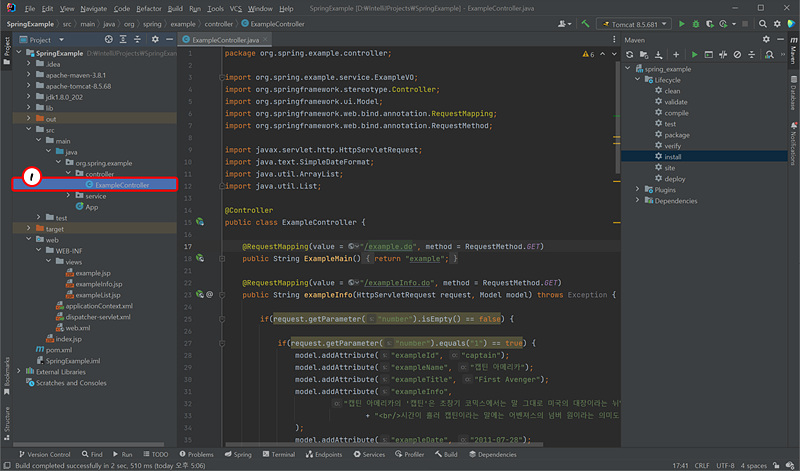Click the editor horizontal scrollbar
This screenshot has height=471, width=800.
point(384,444)
